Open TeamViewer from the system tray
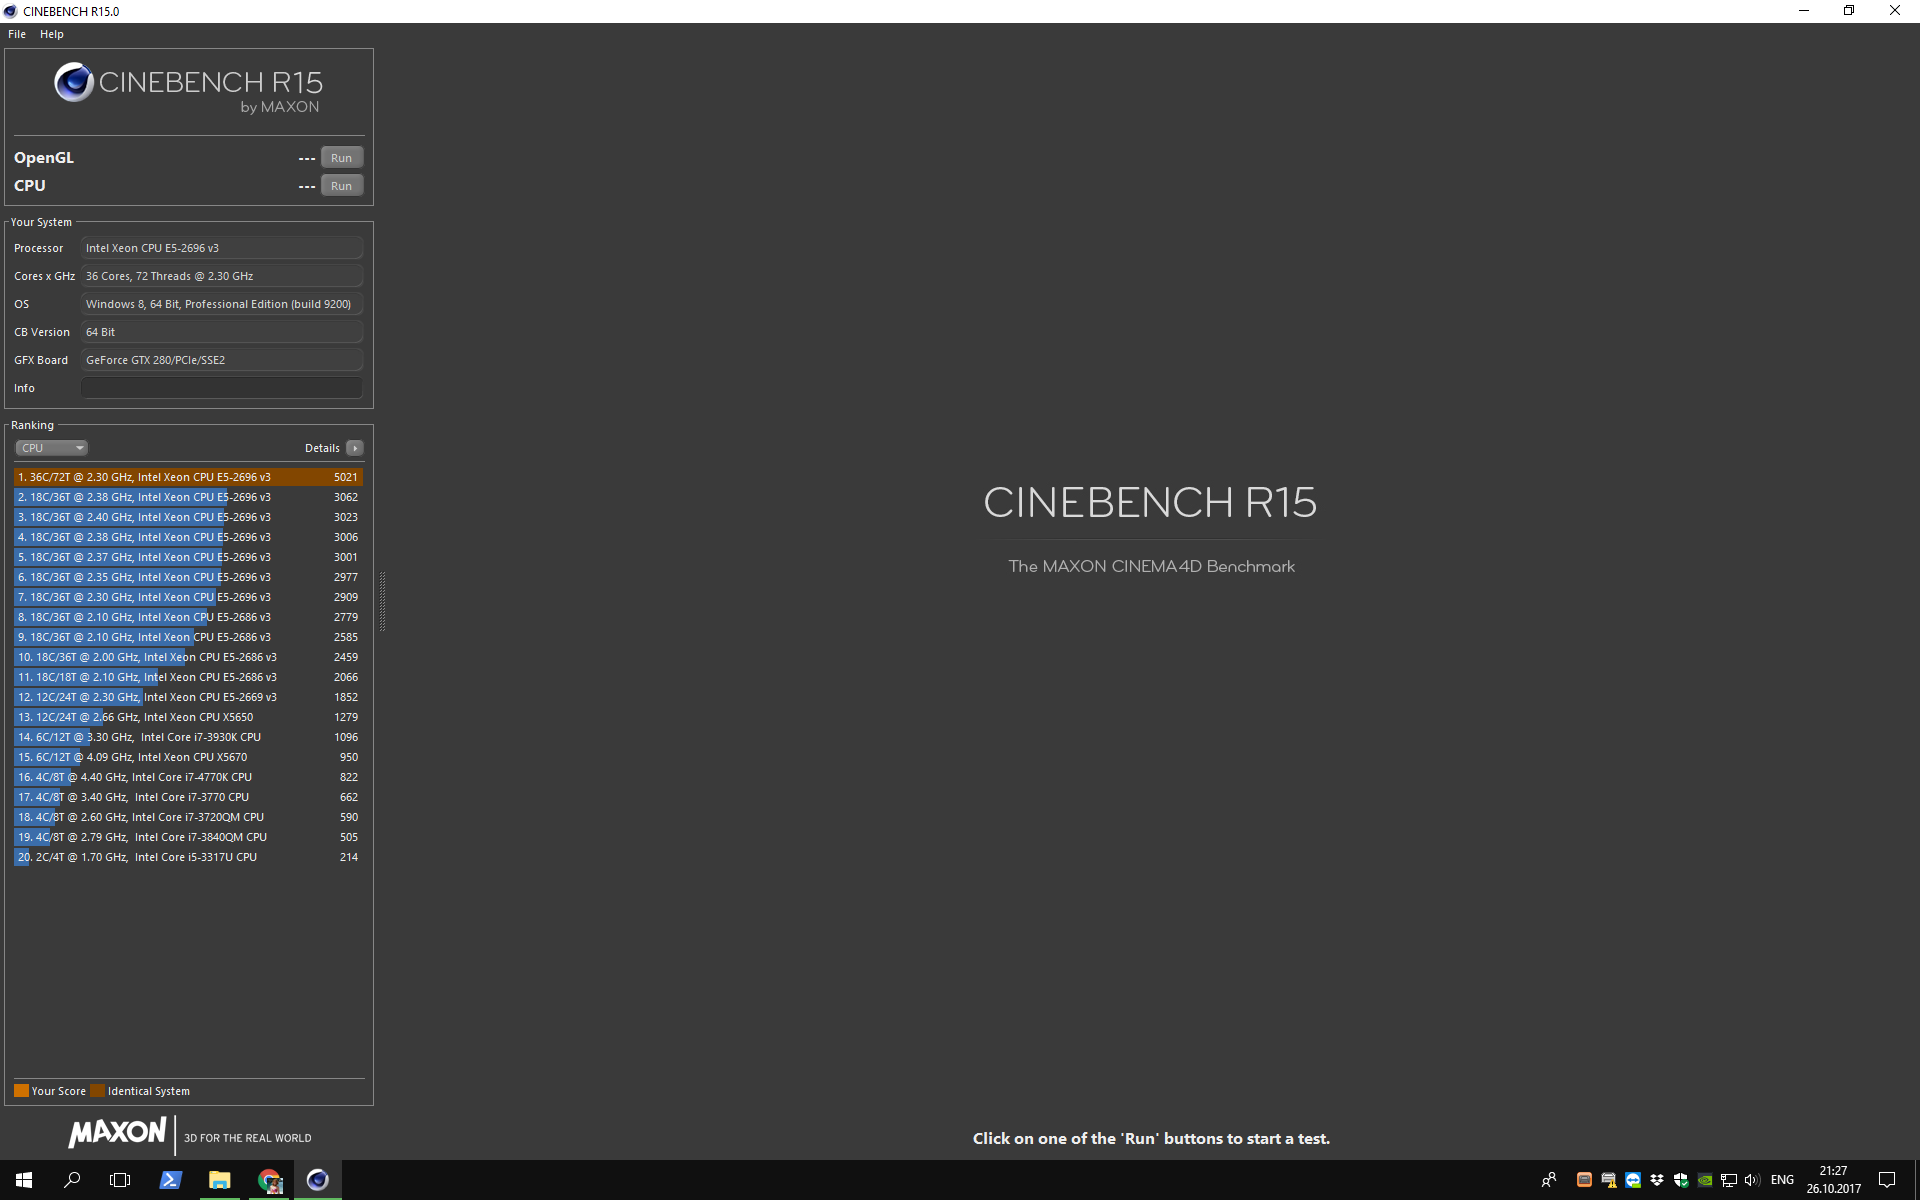This screenshot has height=1200, width=1920. [x=1633, y=1180]
